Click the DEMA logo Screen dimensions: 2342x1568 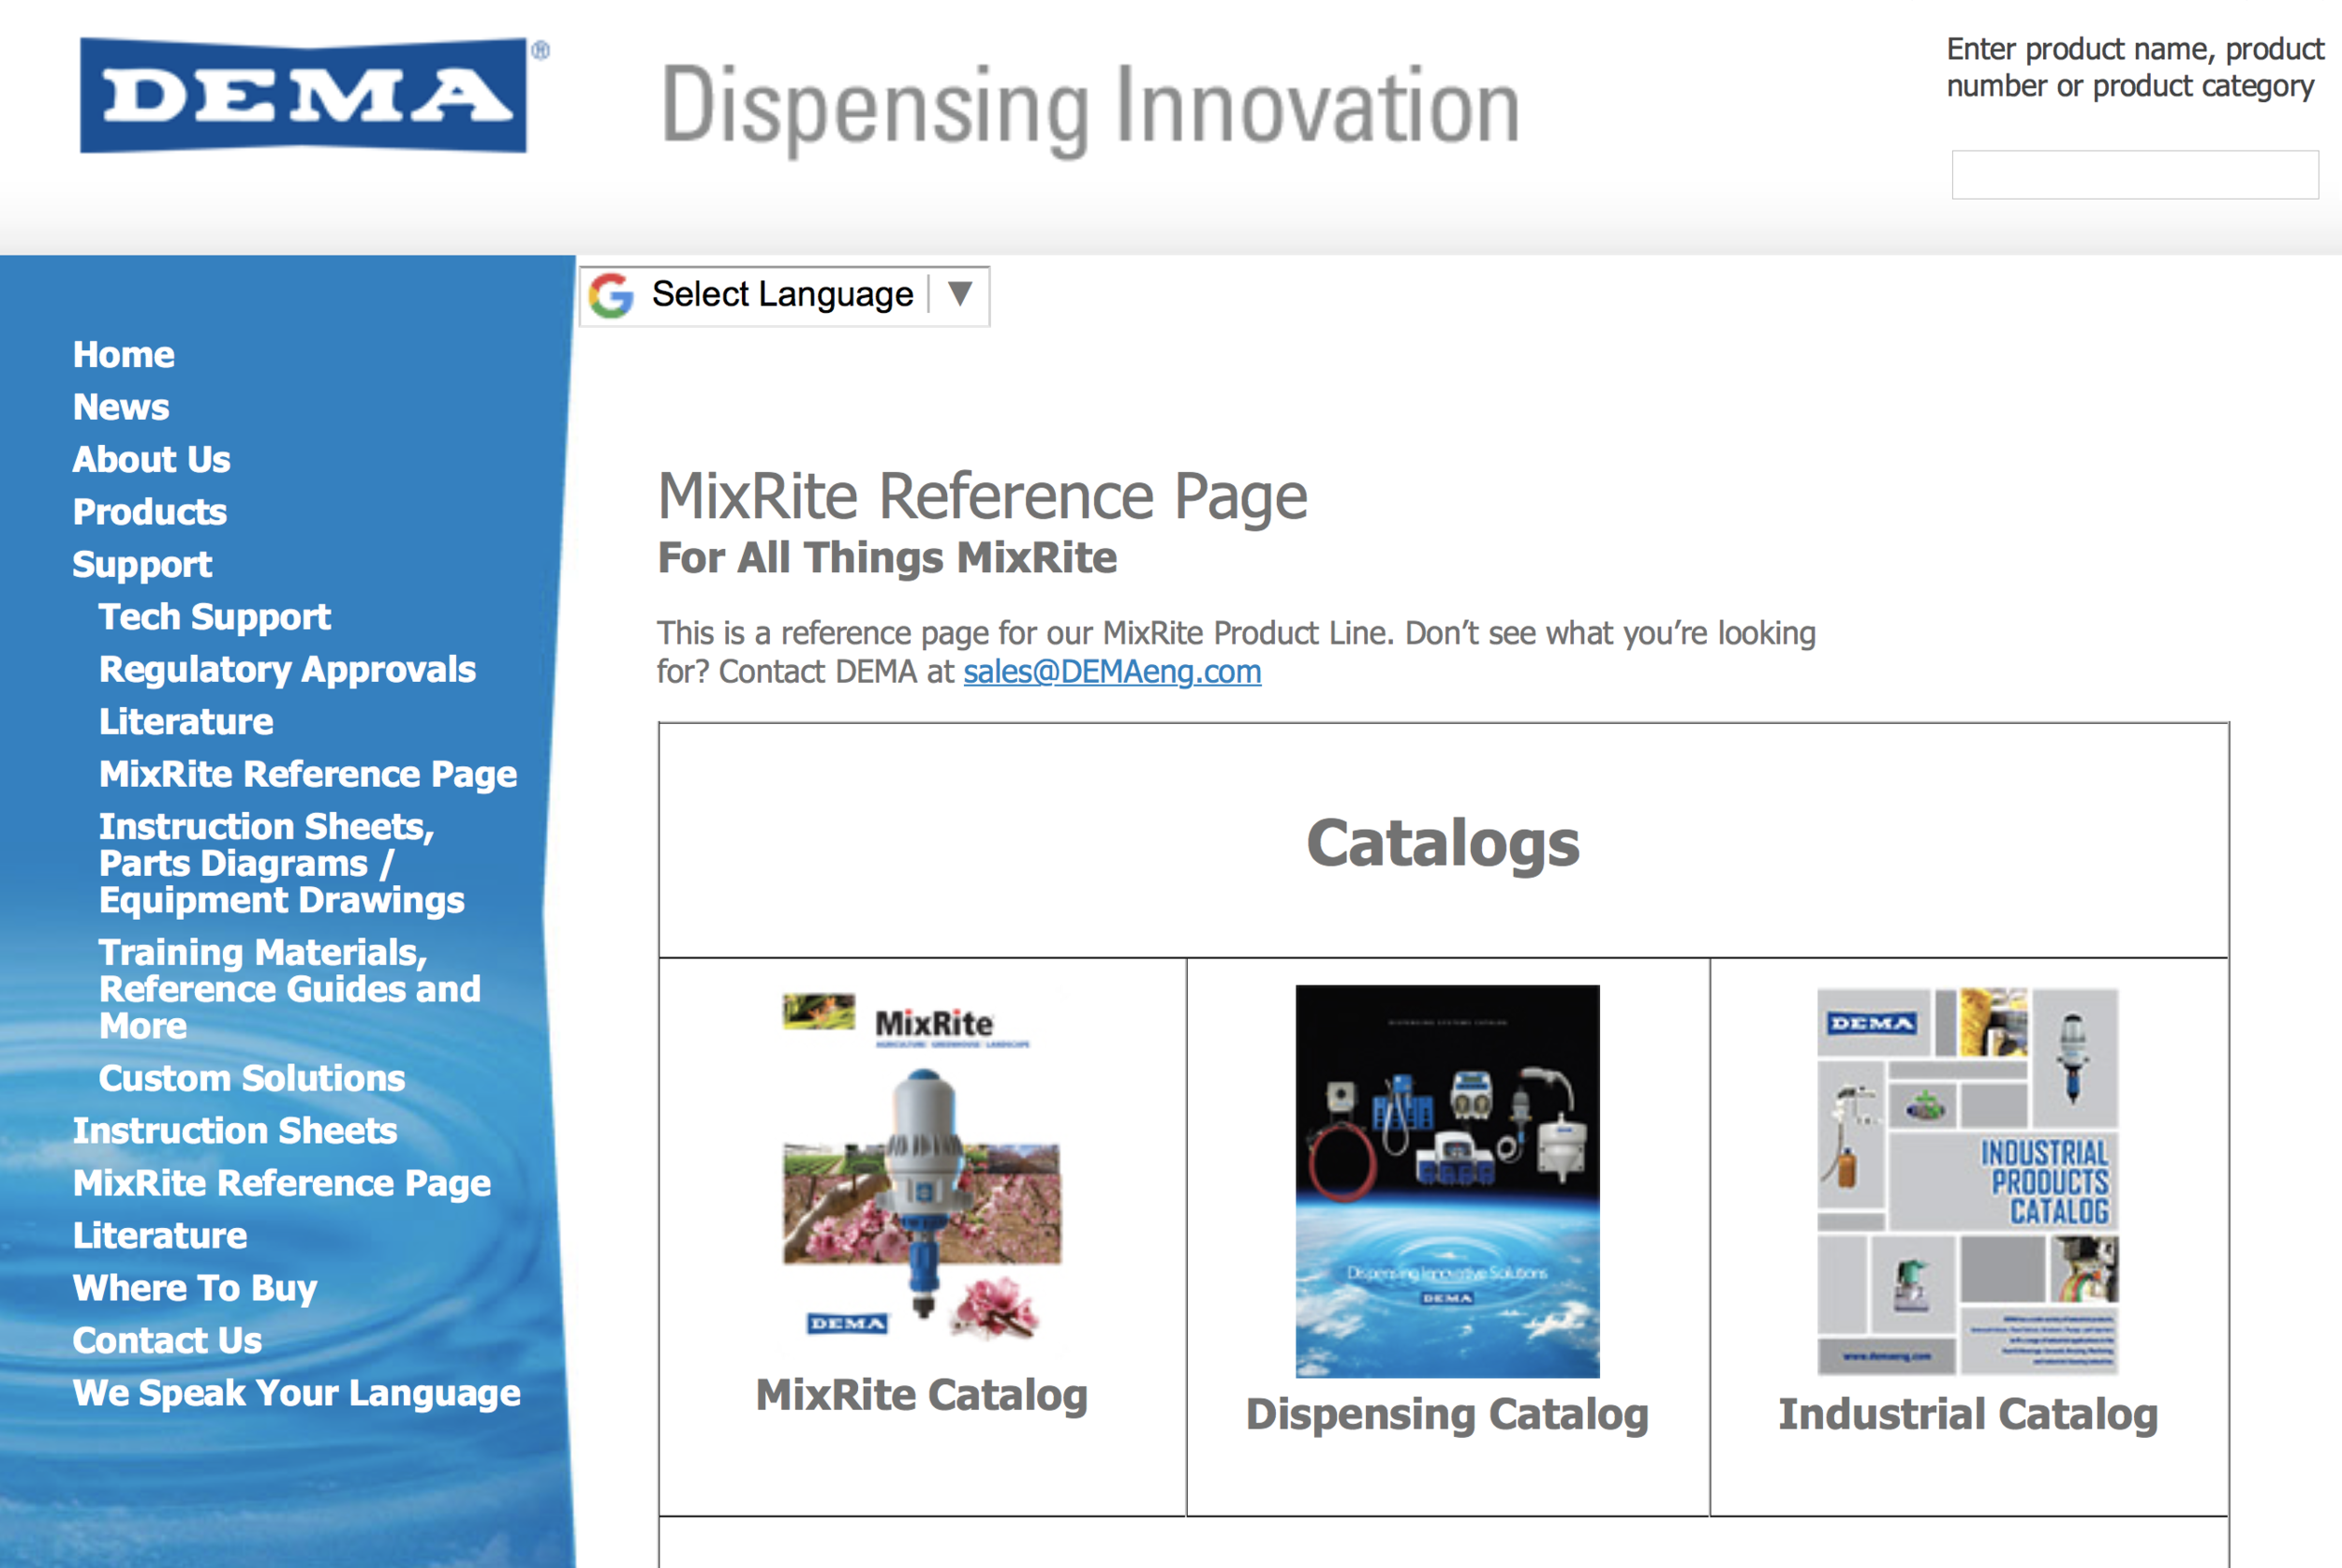tap(304, 96)
